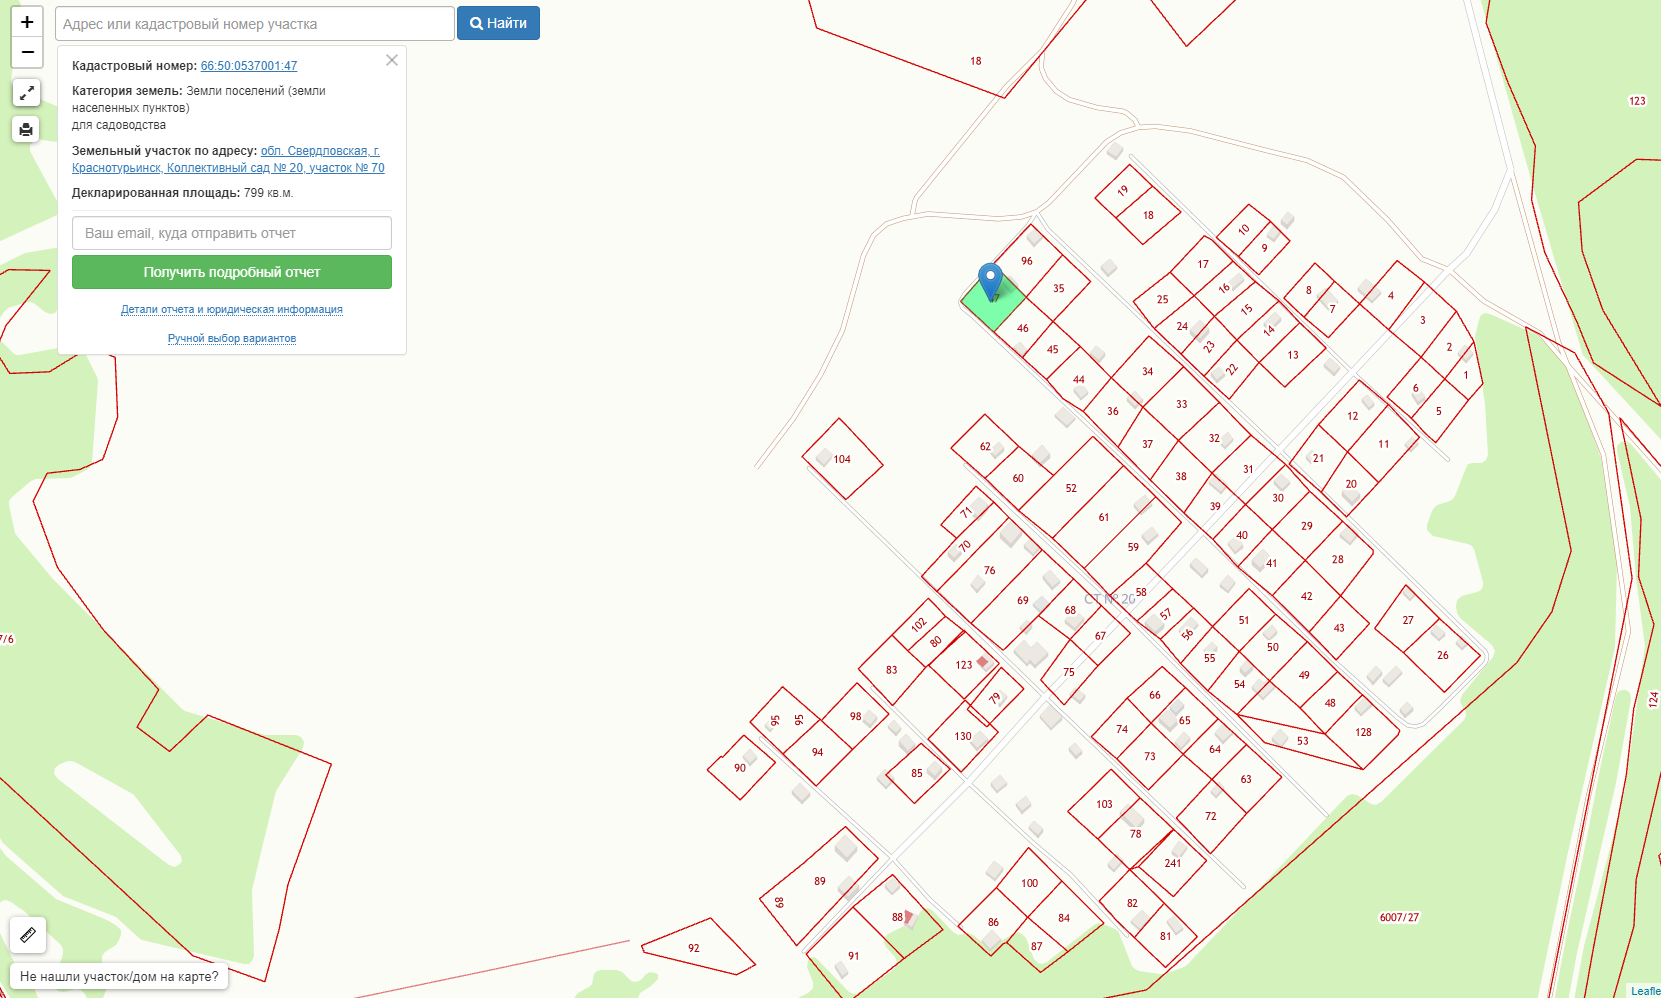Open Детали отчета и юридическая информация link
The width and height of the screenshot is (1661, 998).
point(232,309)
